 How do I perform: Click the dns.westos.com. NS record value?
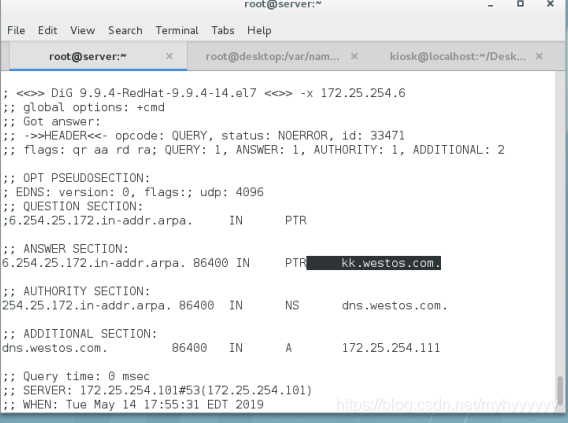pos(394,306)
